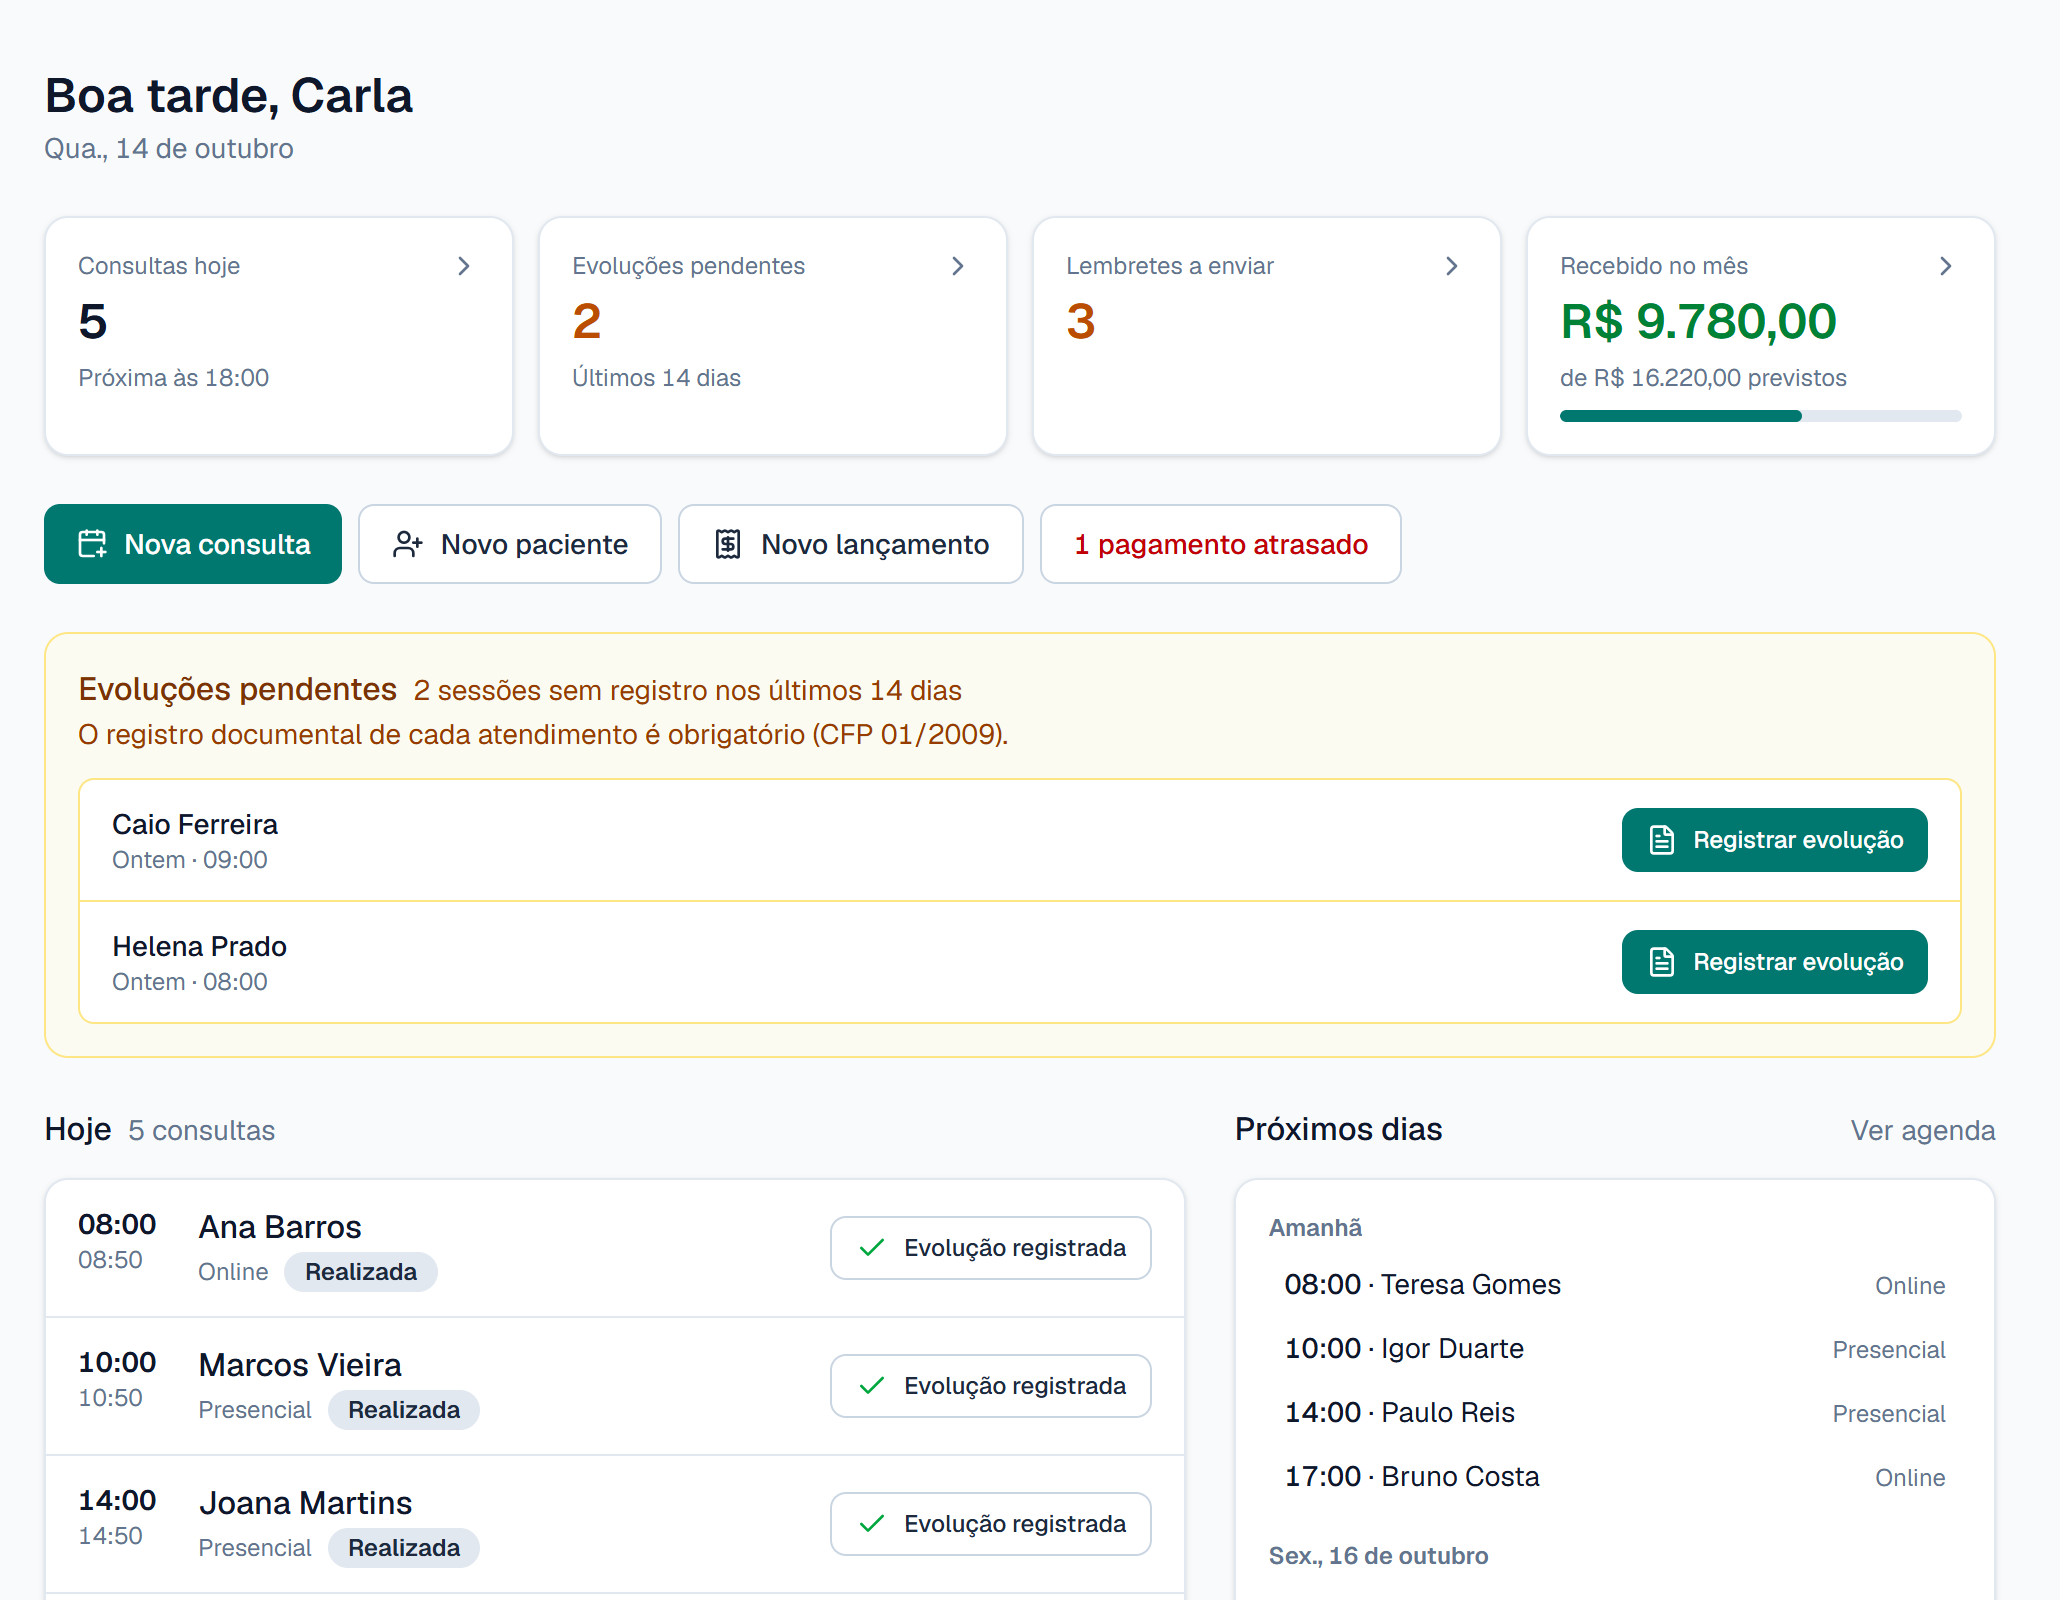
Task: Open the 1 pagamento atrasado alert
Action: [1221, 544]
